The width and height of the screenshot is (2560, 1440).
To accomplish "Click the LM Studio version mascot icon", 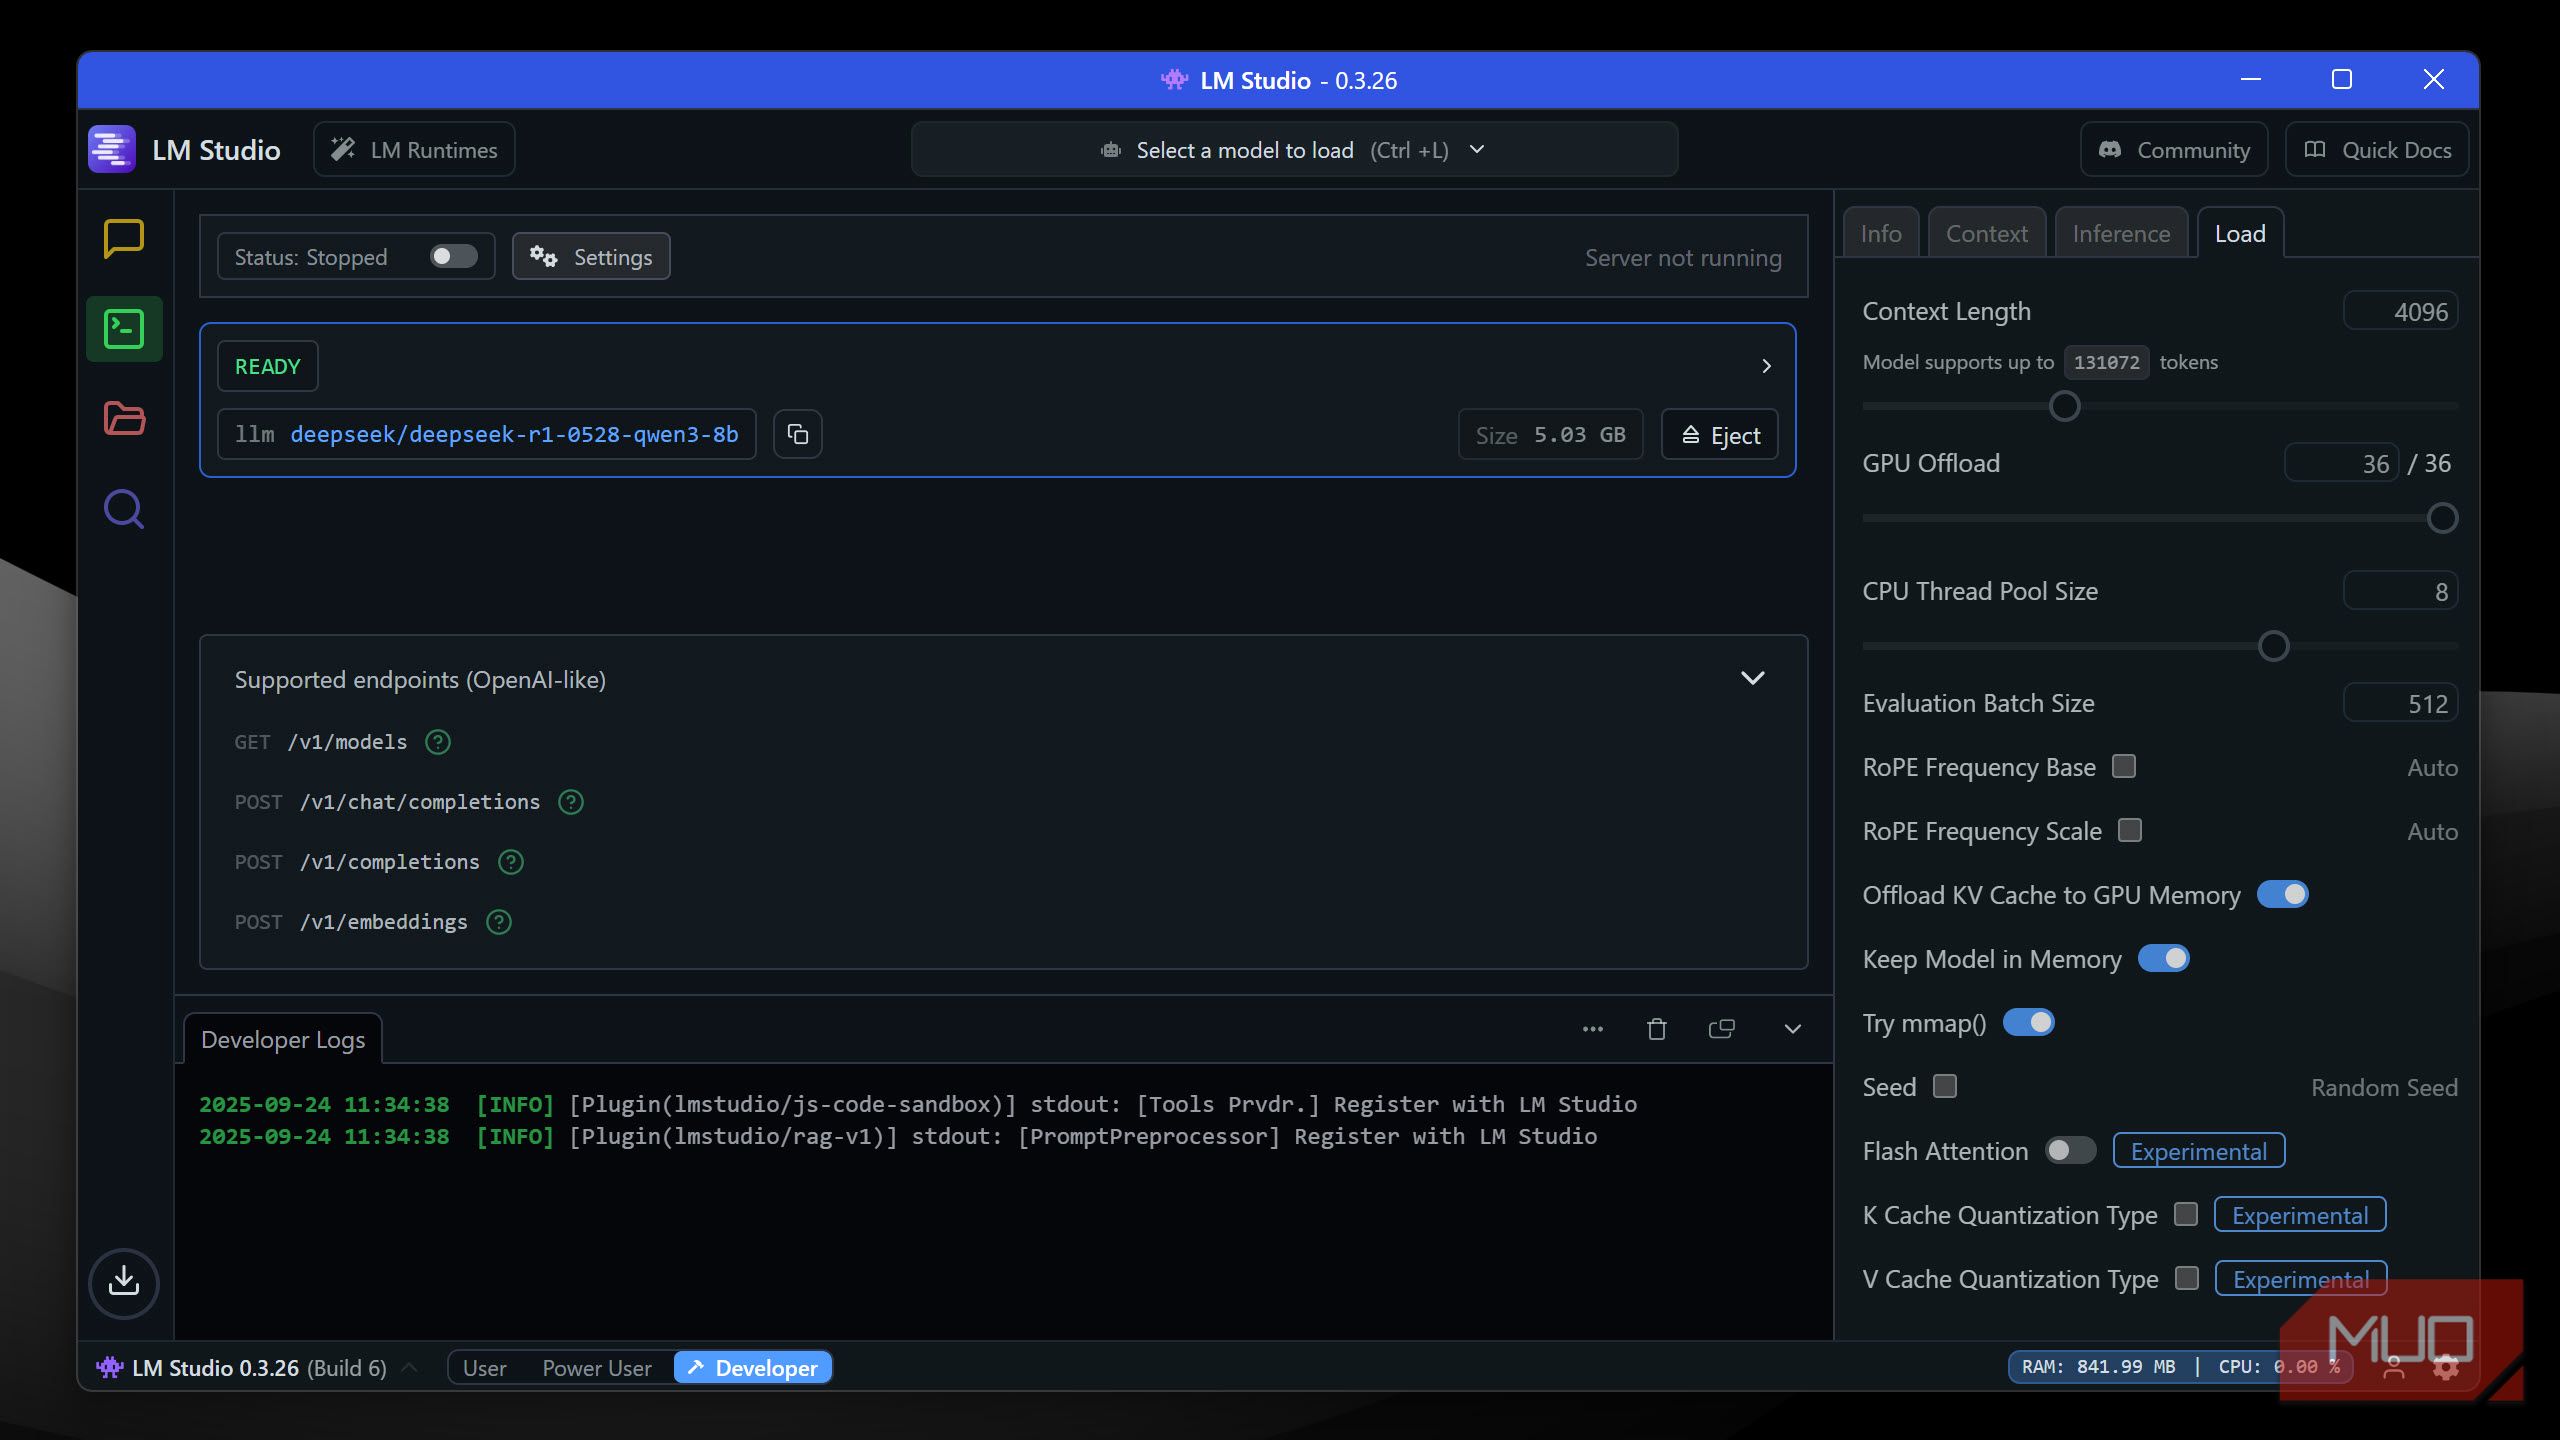I will click(109, 1367).
